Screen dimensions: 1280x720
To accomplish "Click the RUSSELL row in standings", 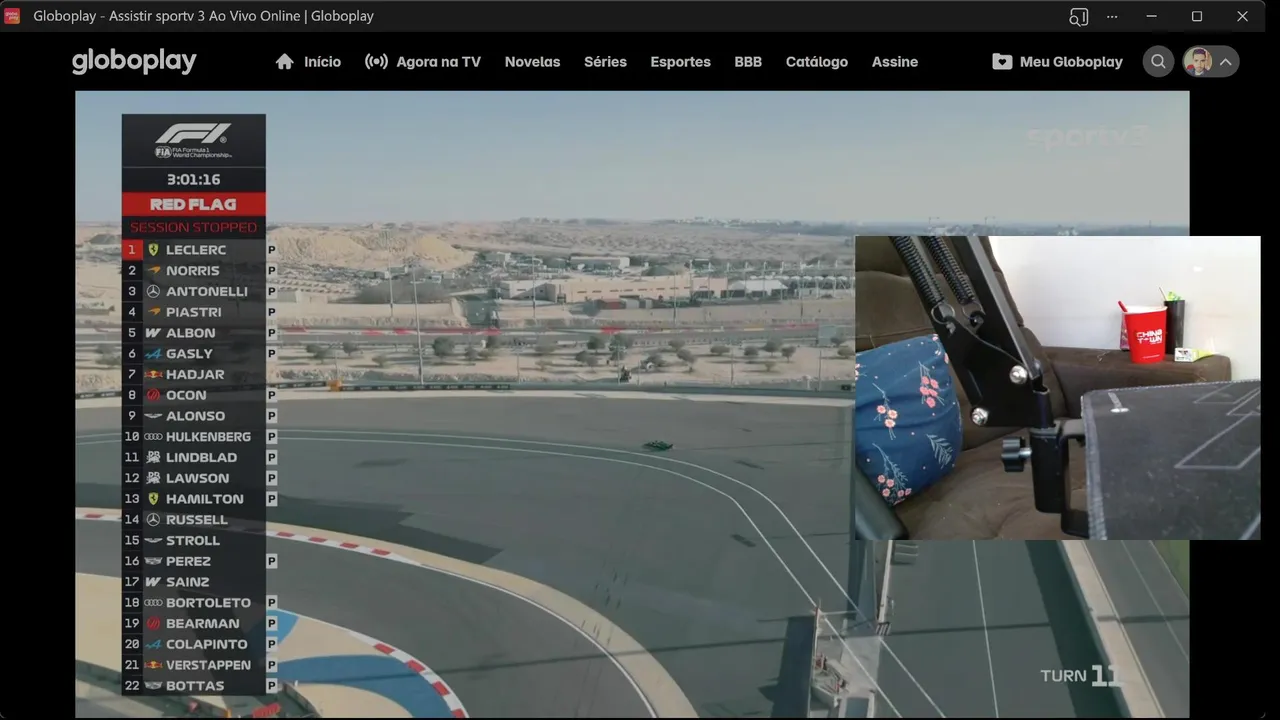I will [194, 520].
